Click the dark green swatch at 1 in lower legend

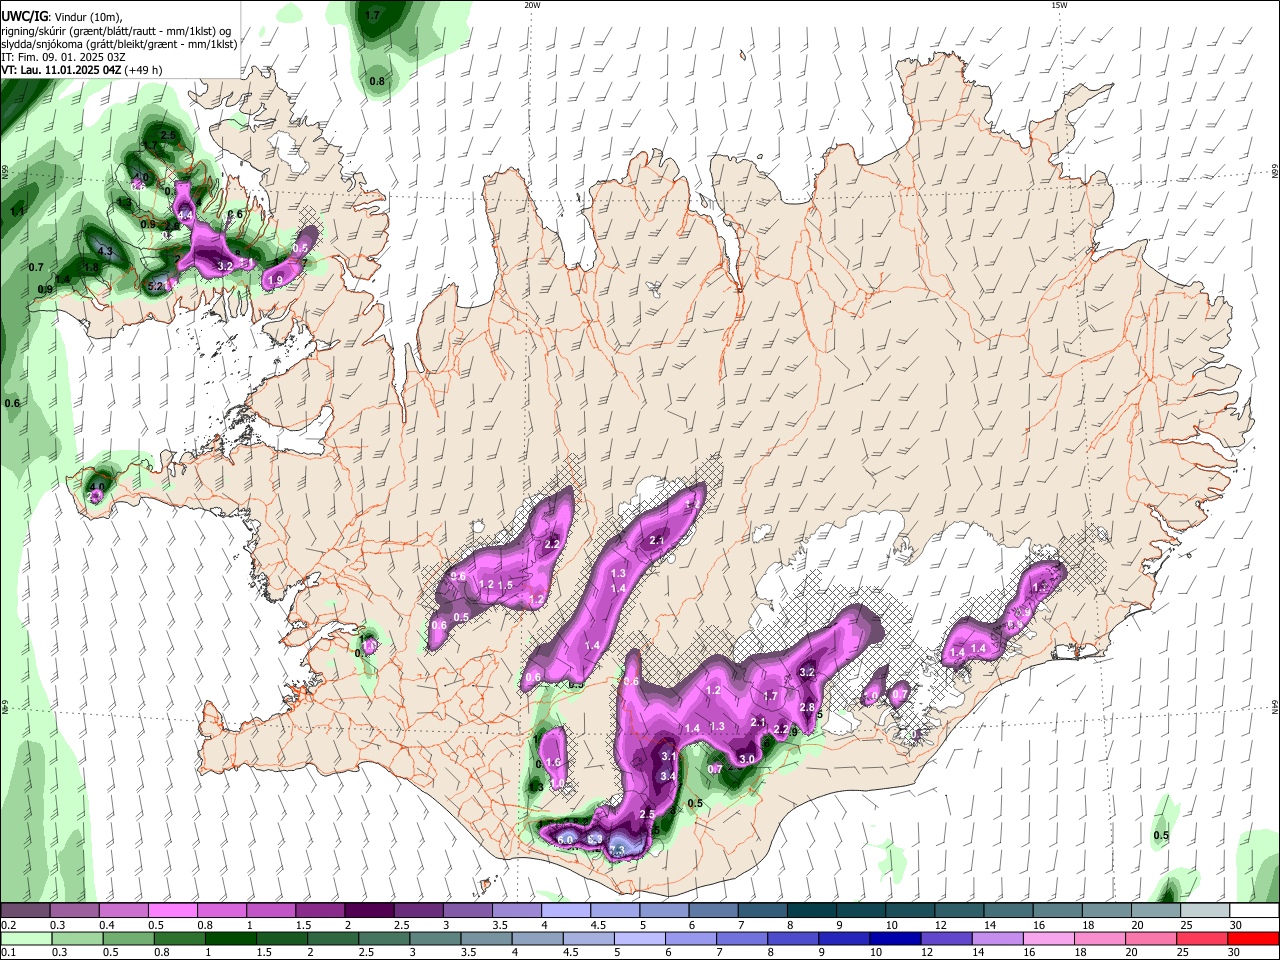[x=230, y=939]
